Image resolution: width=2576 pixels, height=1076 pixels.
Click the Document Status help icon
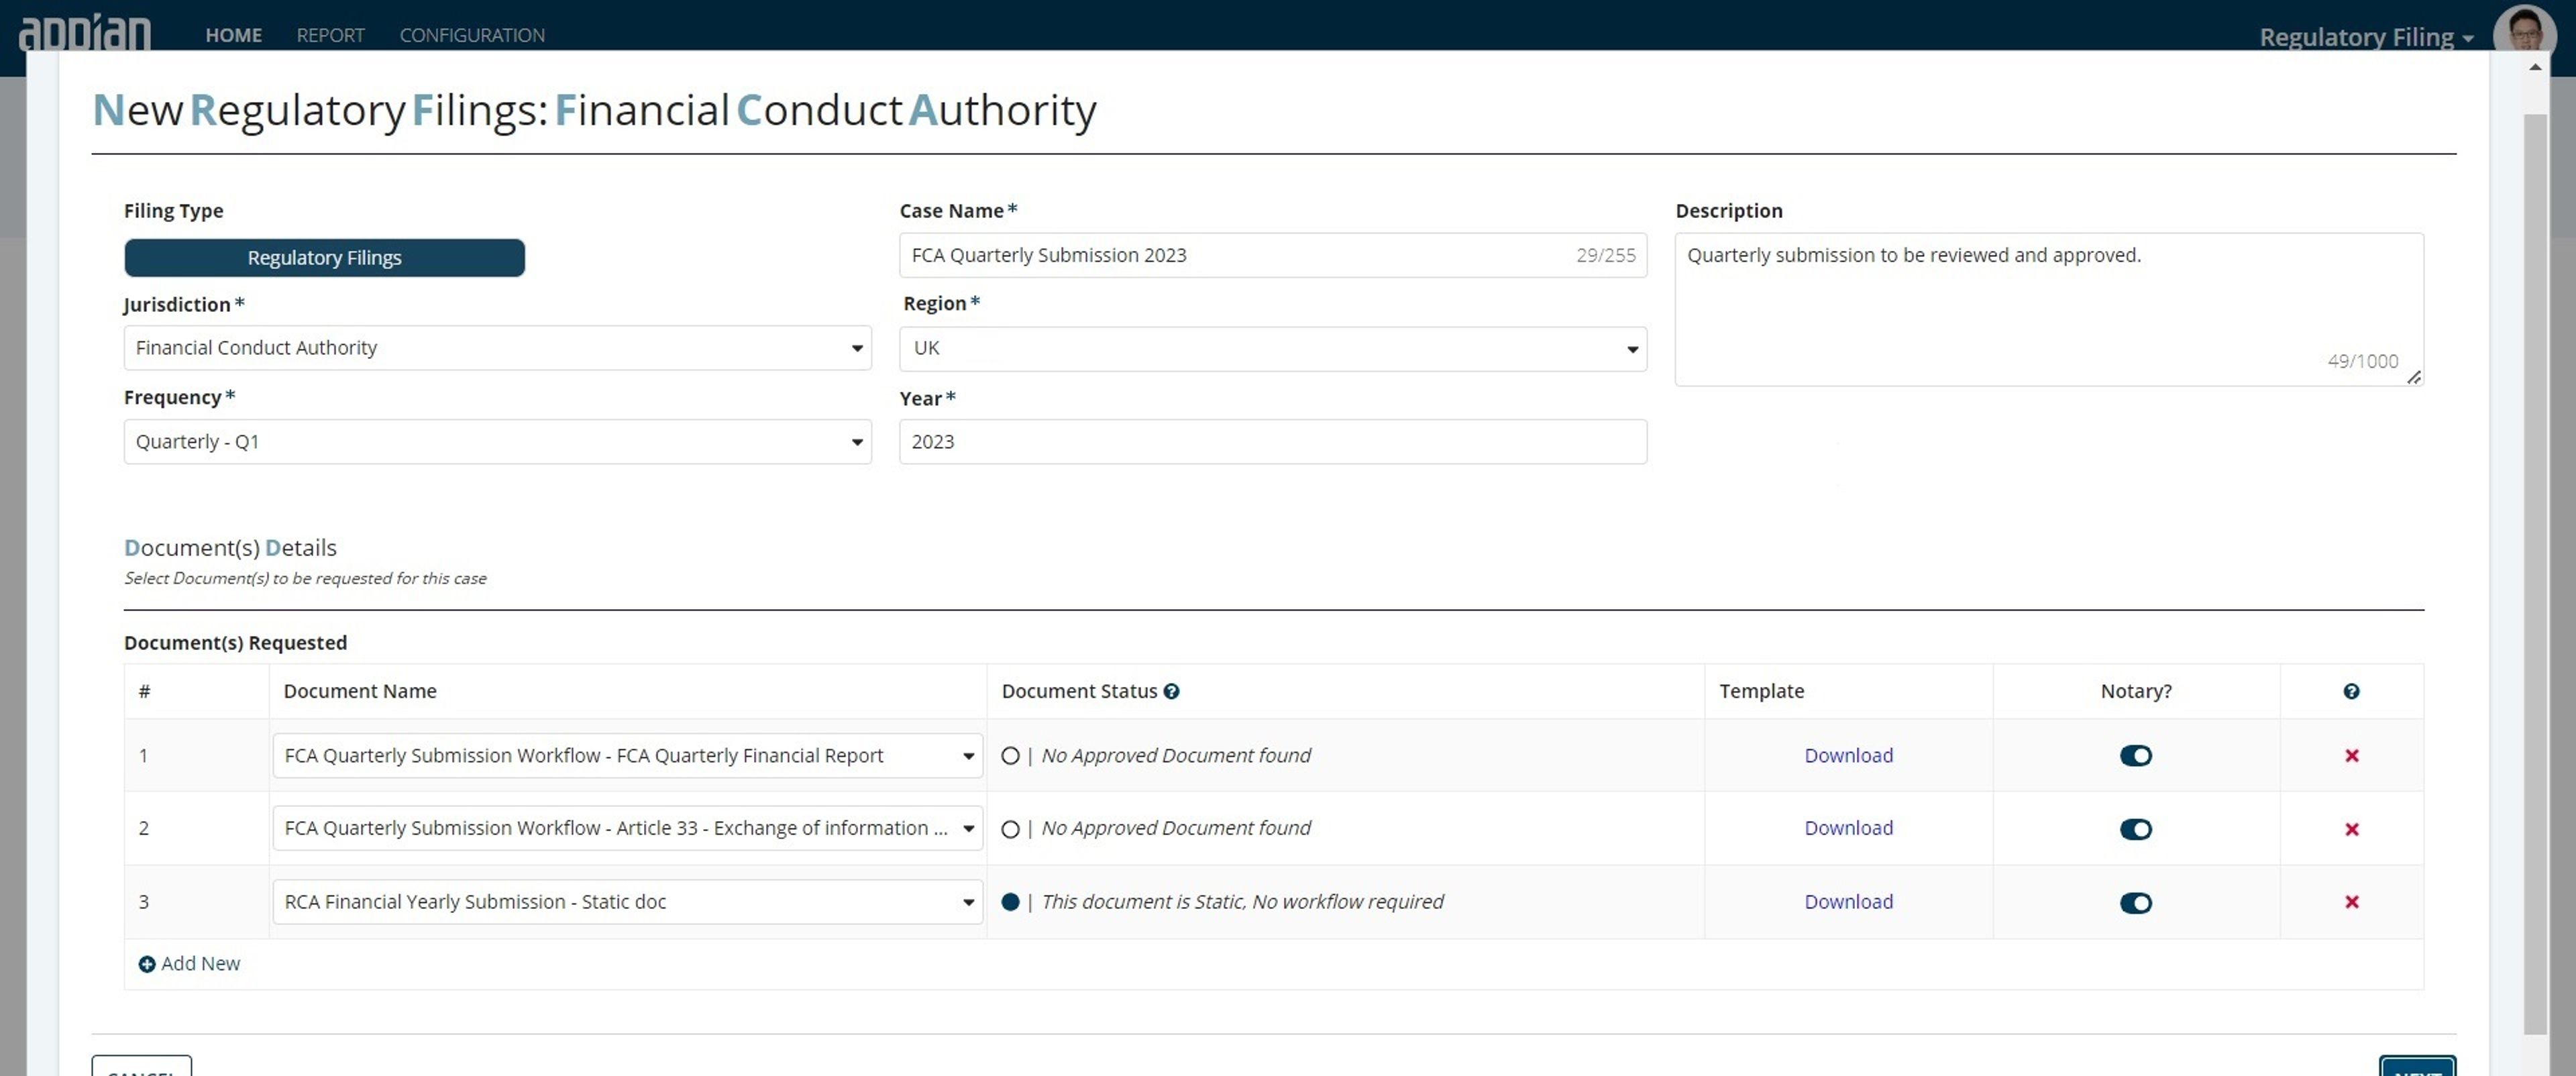1171,691
